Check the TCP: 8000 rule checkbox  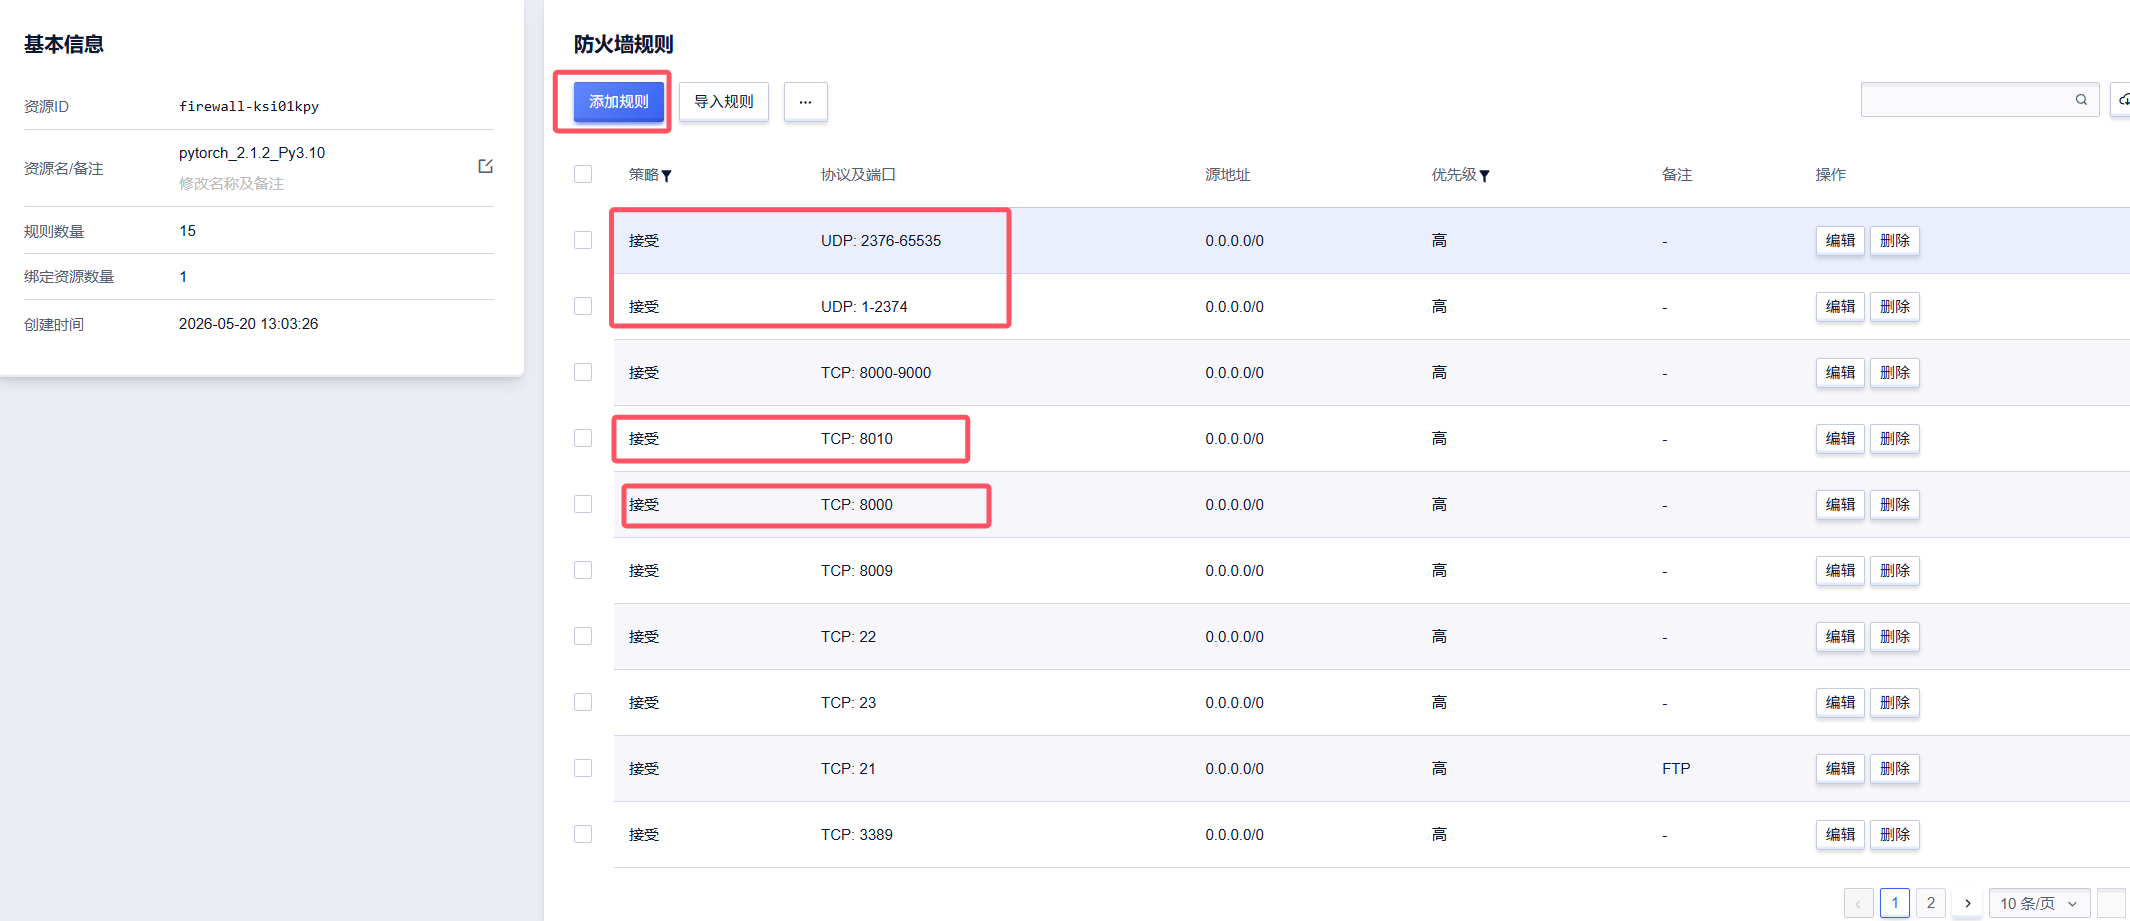[x=583, y=504]
